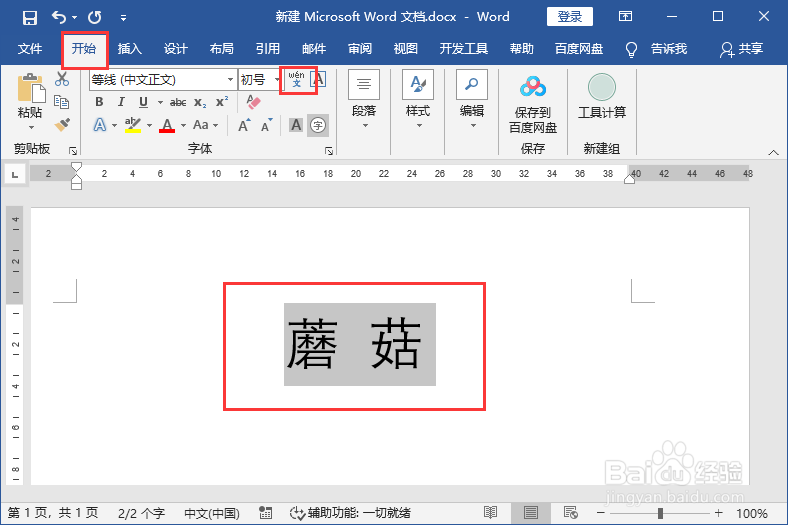Screen dimensions: 788x525
Task: Open the 字体 dialog launcher
Action: pyautogui.click(x=329, y=151)
